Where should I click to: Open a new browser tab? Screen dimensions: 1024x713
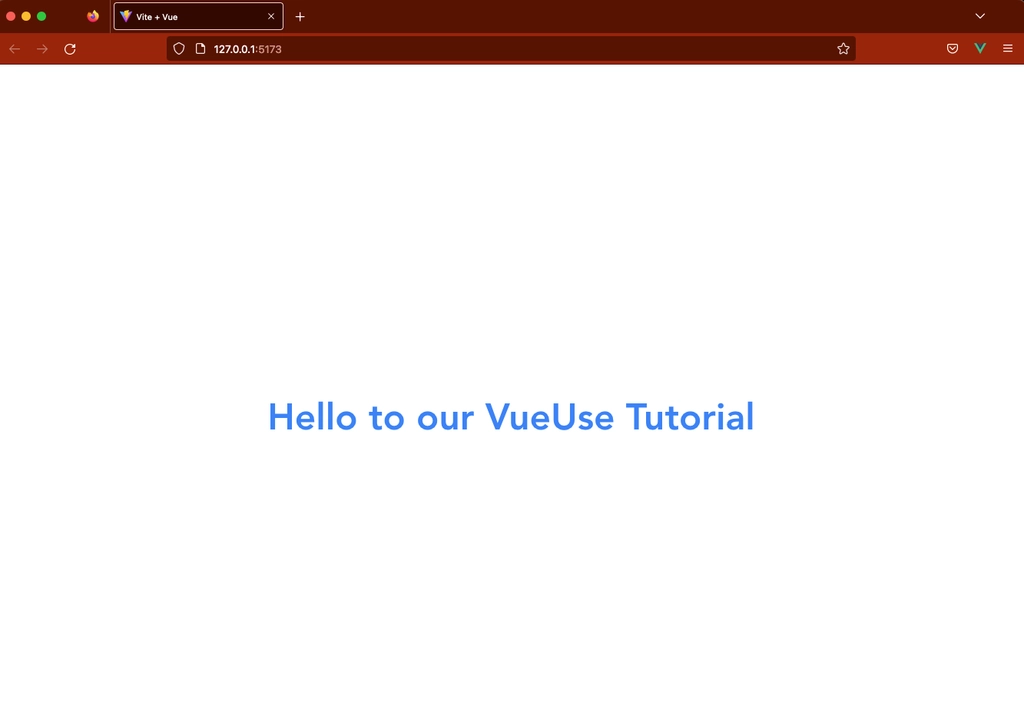click(300, 16)
